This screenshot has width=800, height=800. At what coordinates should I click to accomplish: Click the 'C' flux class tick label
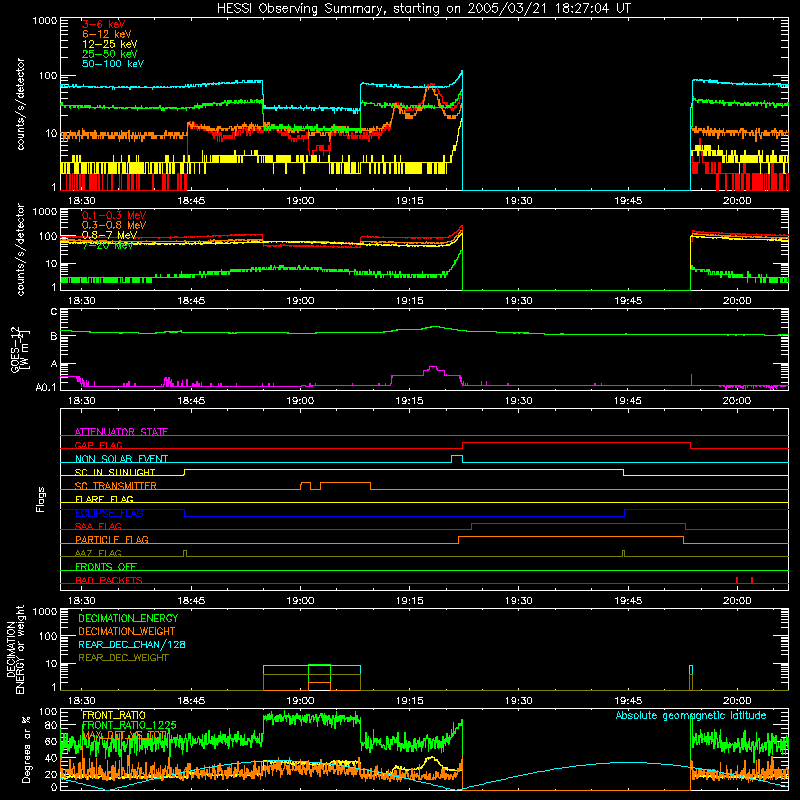54,311
